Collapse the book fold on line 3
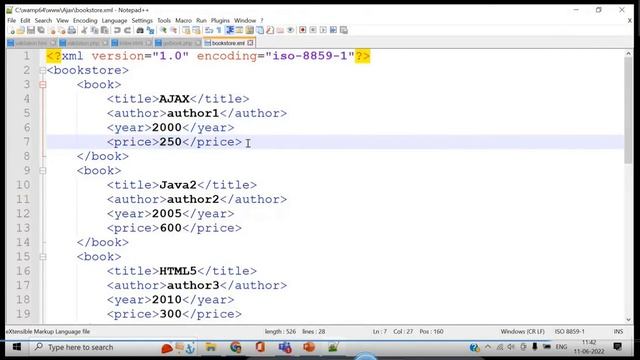640x360 pixels. coord(43,85)
